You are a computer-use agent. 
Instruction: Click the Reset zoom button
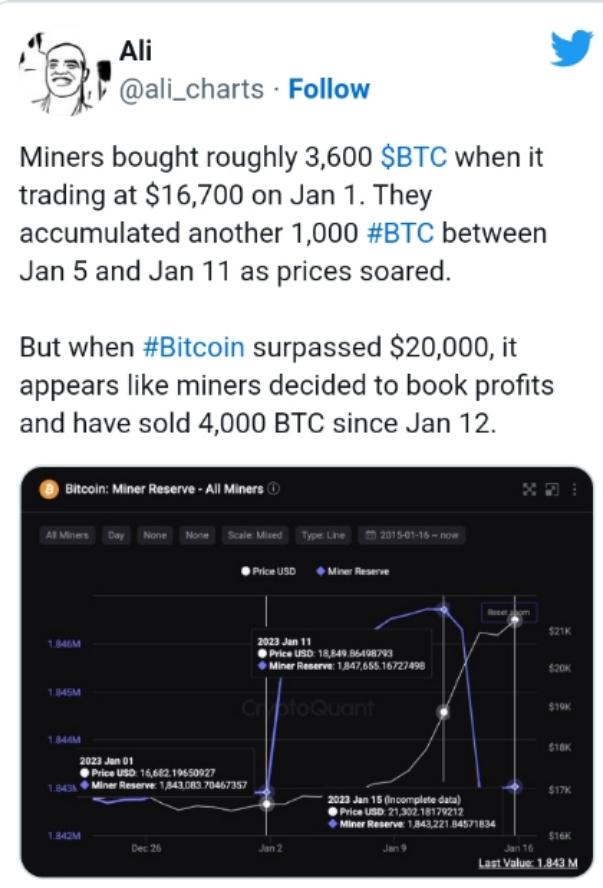coord(508,612)
